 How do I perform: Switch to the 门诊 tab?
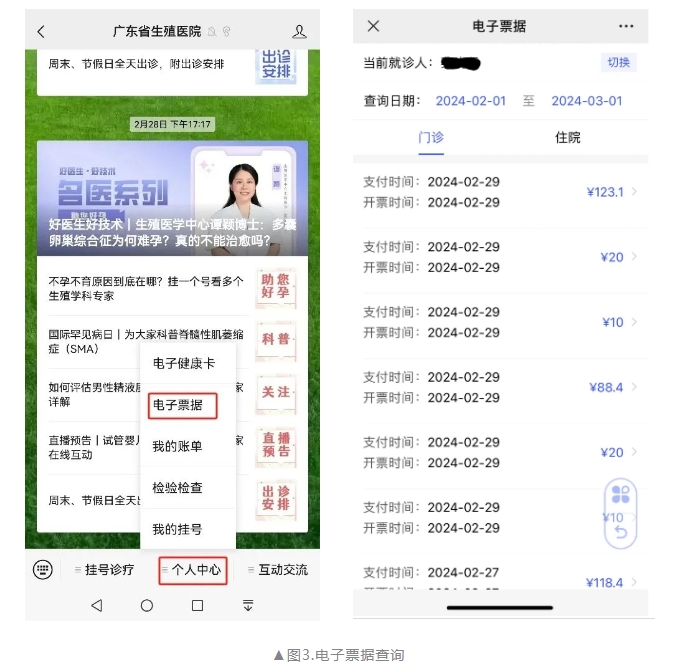point(431,138)
